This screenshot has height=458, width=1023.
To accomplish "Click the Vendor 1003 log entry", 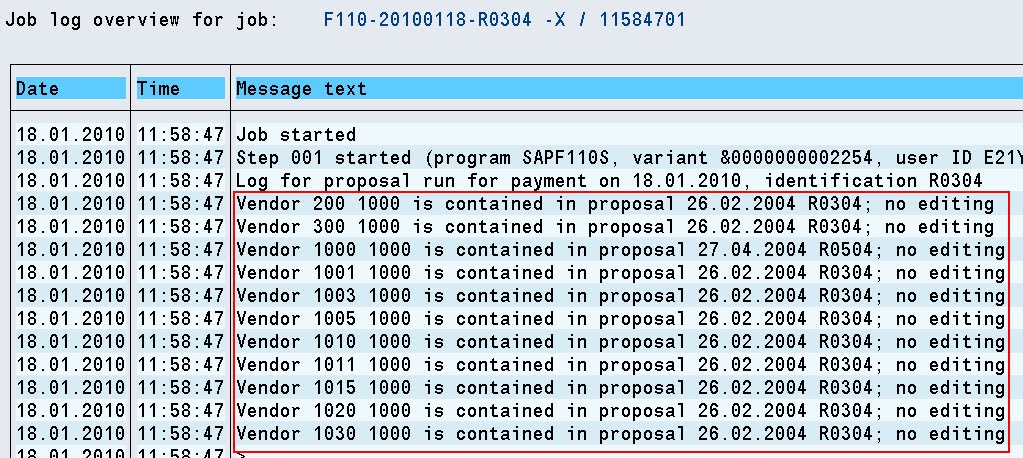I will (620, 296).
